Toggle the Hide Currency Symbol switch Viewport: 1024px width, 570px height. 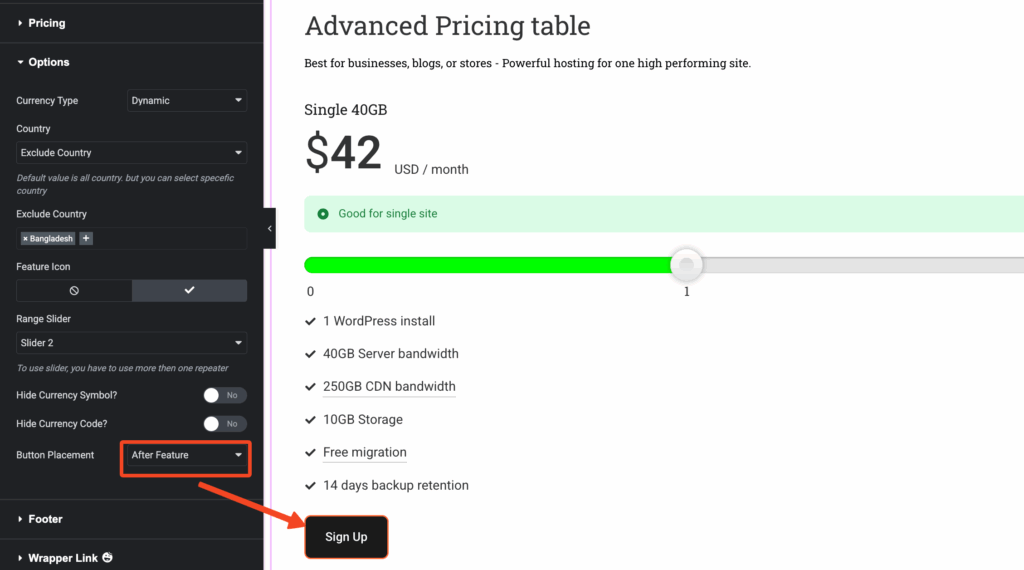[225, 395]
